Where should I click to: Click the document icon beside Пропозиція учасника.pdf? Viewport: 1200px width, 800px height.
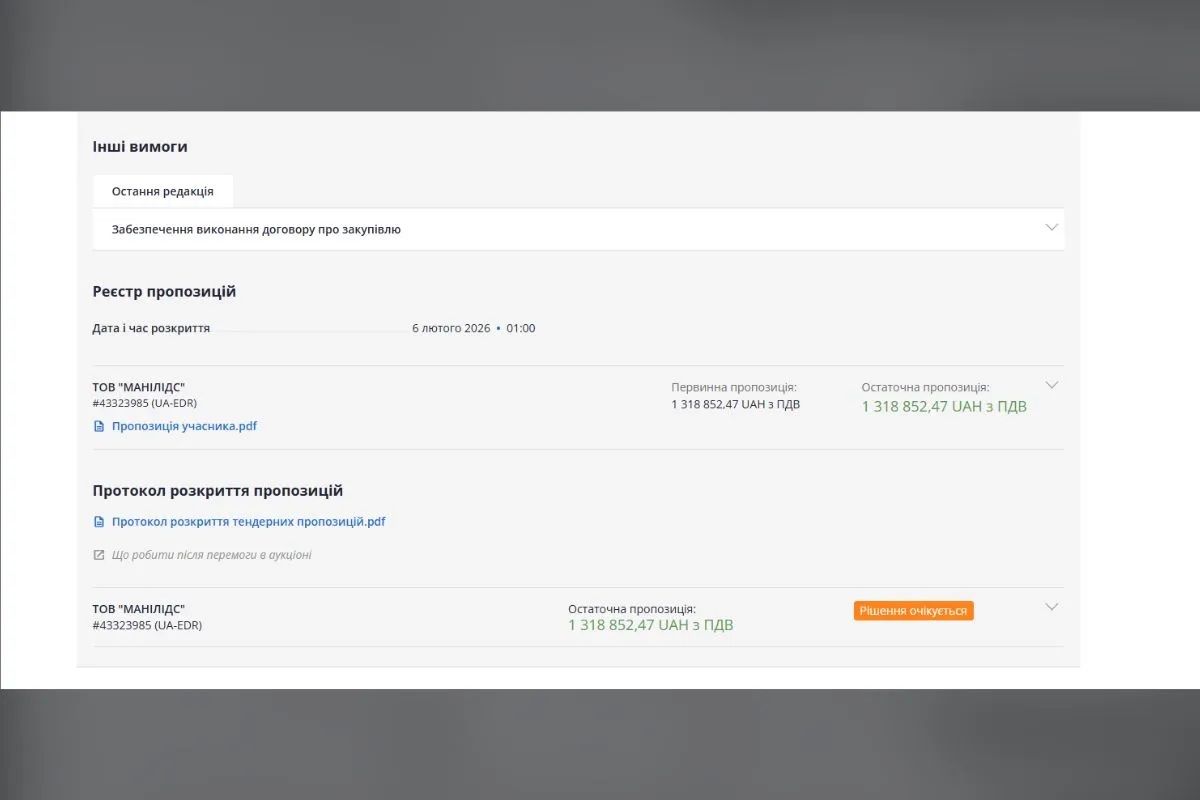point(98,426)
